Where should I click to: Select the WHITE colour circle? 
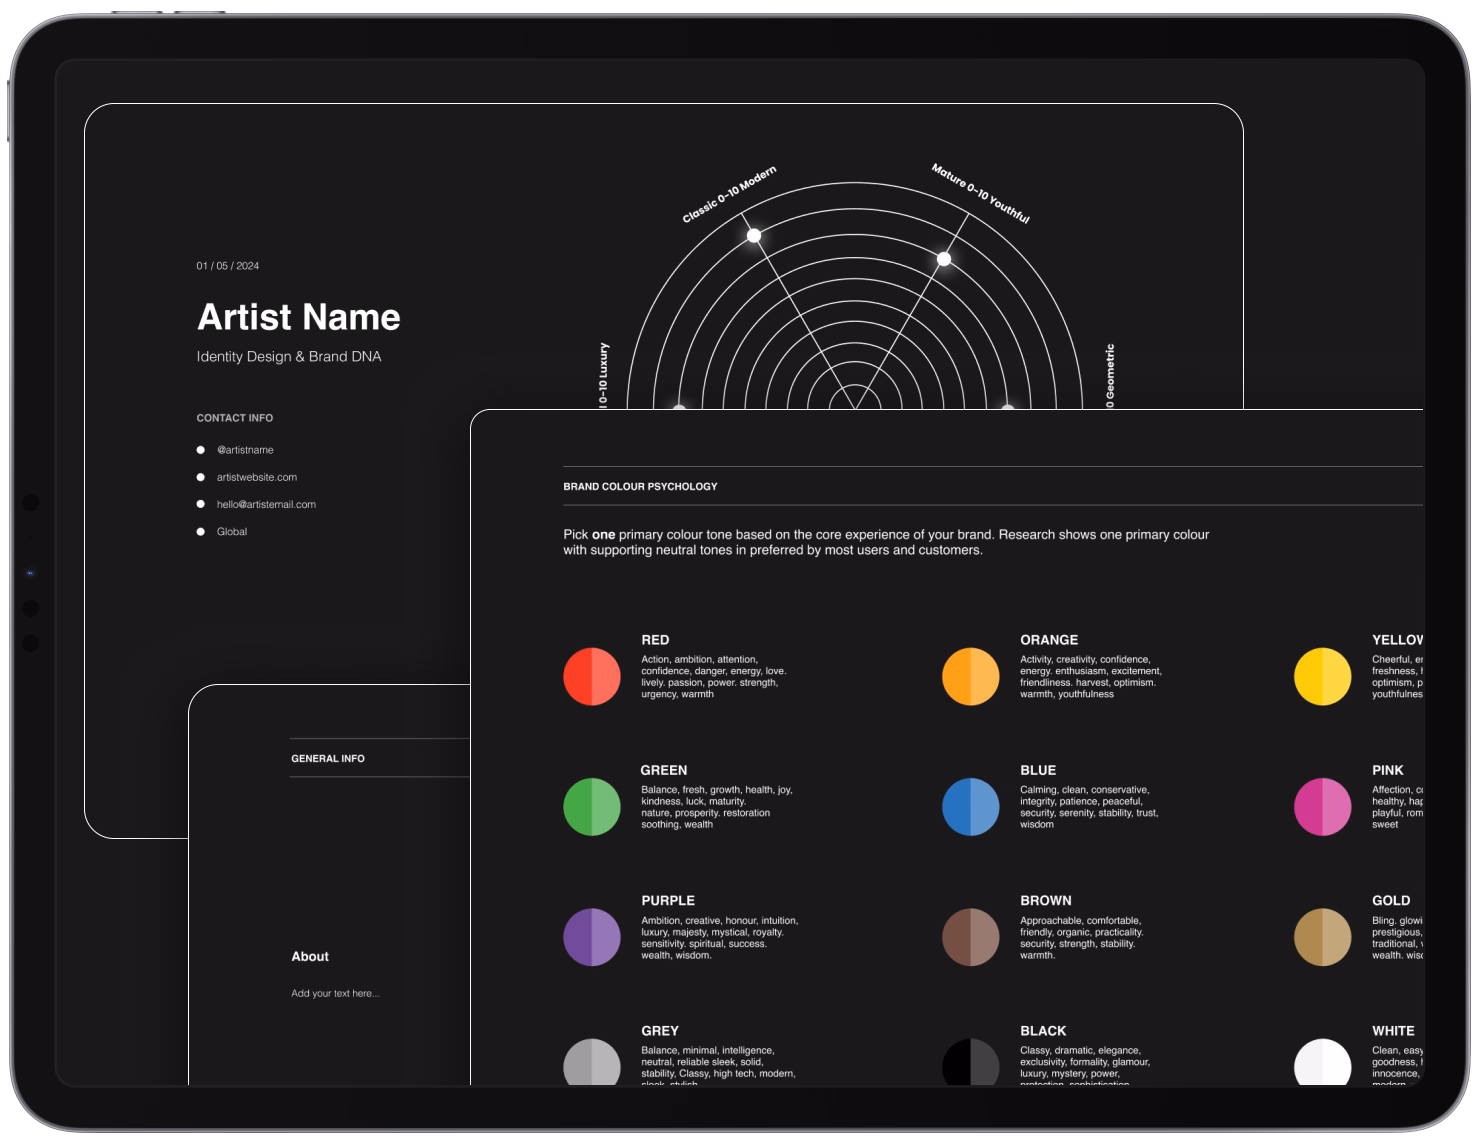(x=1323, y=1062)
